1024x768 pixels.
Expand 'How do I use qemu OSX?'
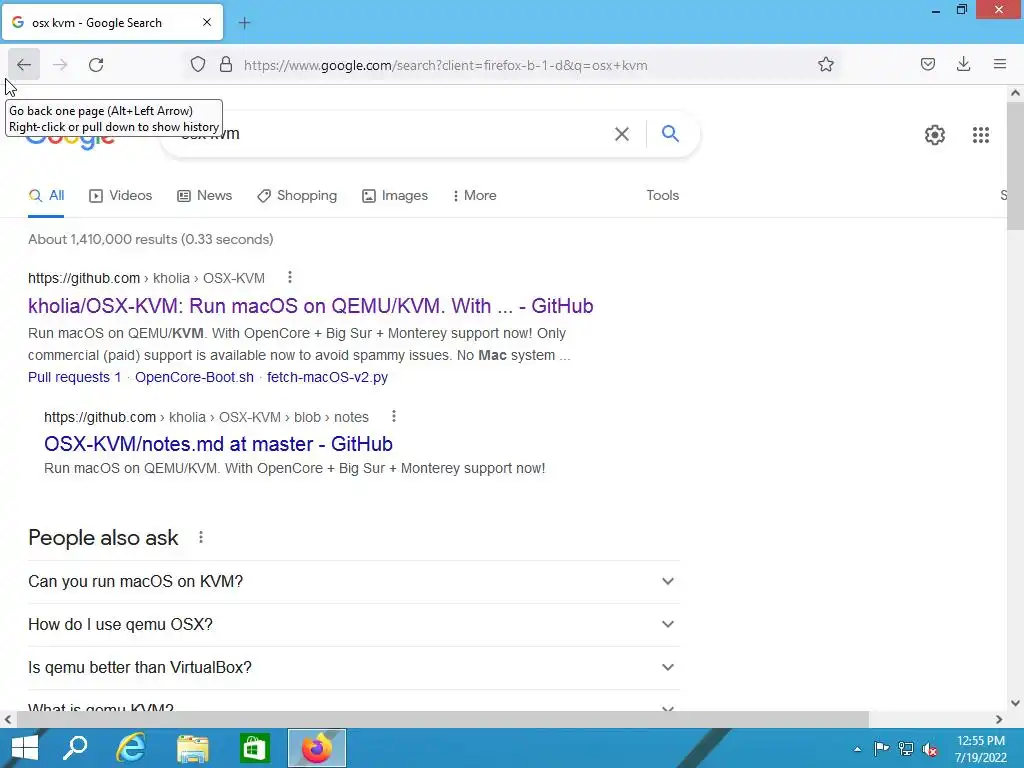[x=354, y=624]
